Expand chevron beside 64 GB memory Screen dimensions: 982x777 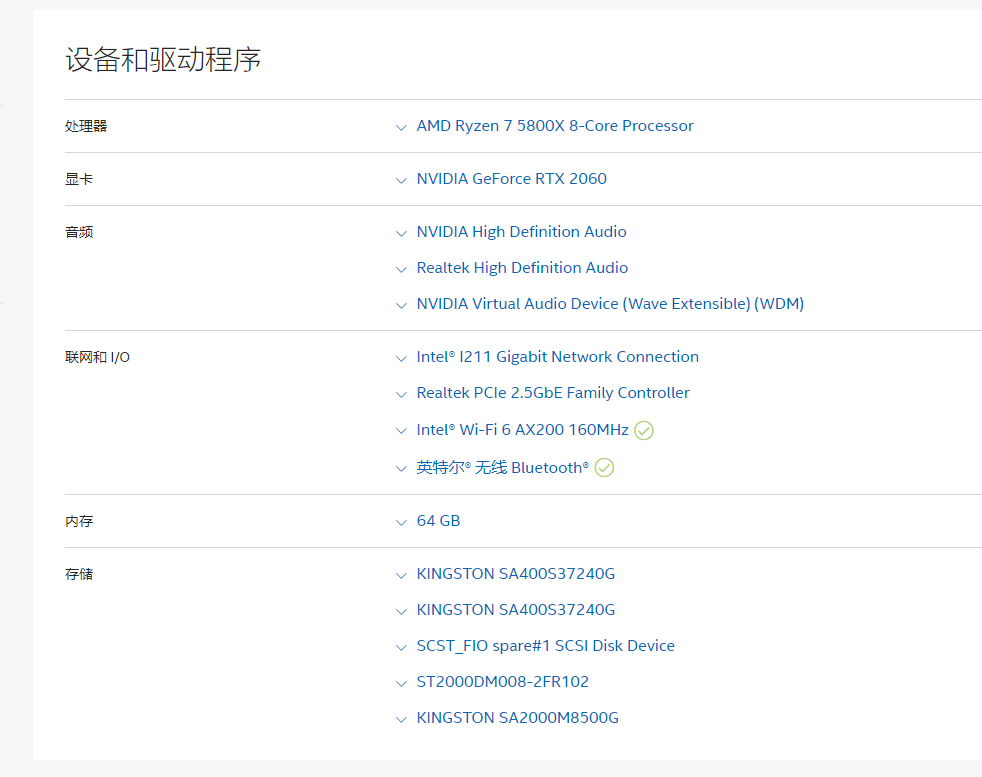(401, 523)
